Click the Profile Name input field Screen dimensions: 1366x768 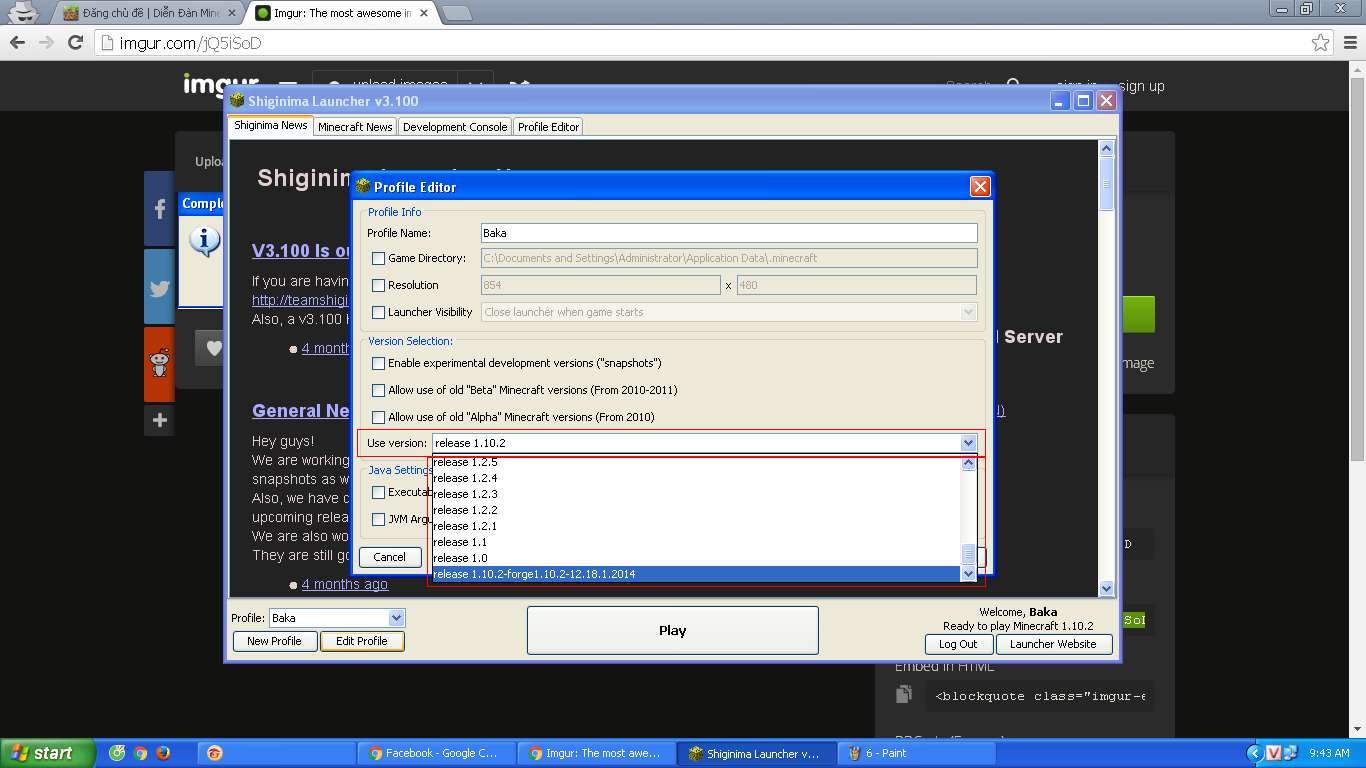coord(729,233)
